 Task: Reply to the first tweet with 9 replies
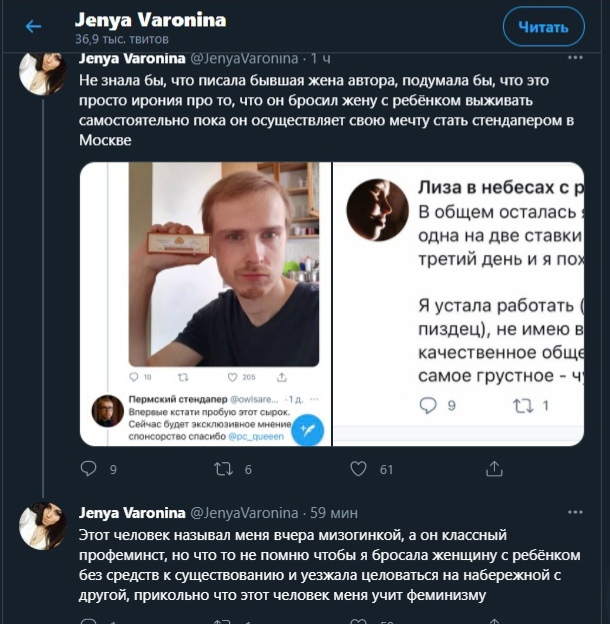(89, 468)
